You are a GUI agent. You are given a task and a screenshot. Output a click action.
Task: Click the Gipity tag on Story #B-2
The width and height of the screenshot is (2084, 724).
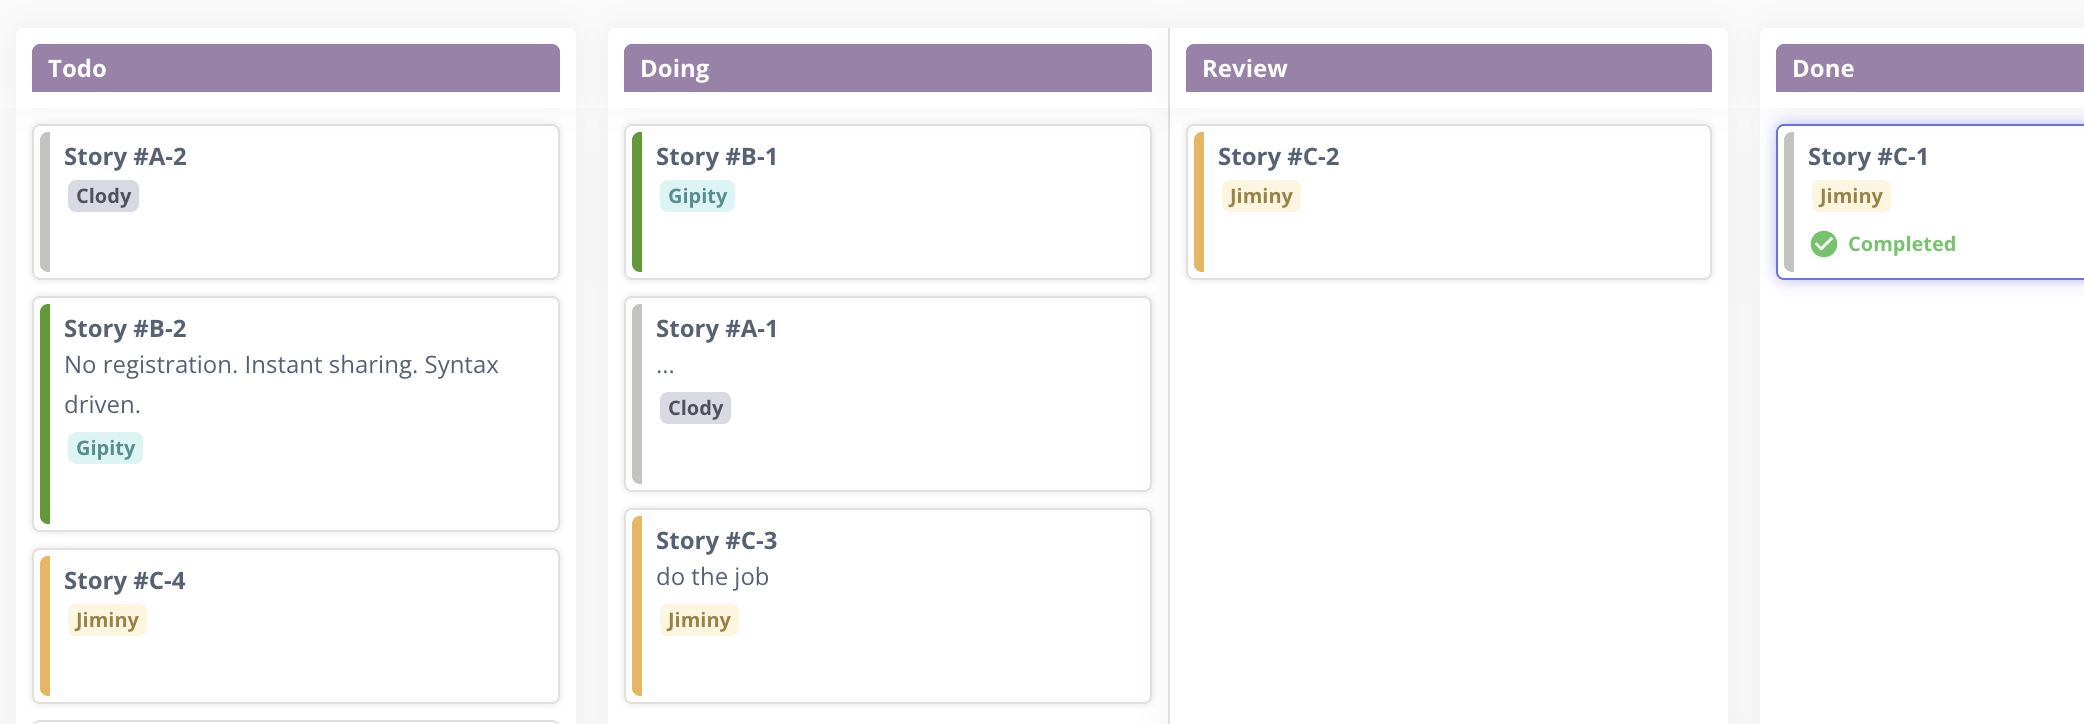(106, 448)
